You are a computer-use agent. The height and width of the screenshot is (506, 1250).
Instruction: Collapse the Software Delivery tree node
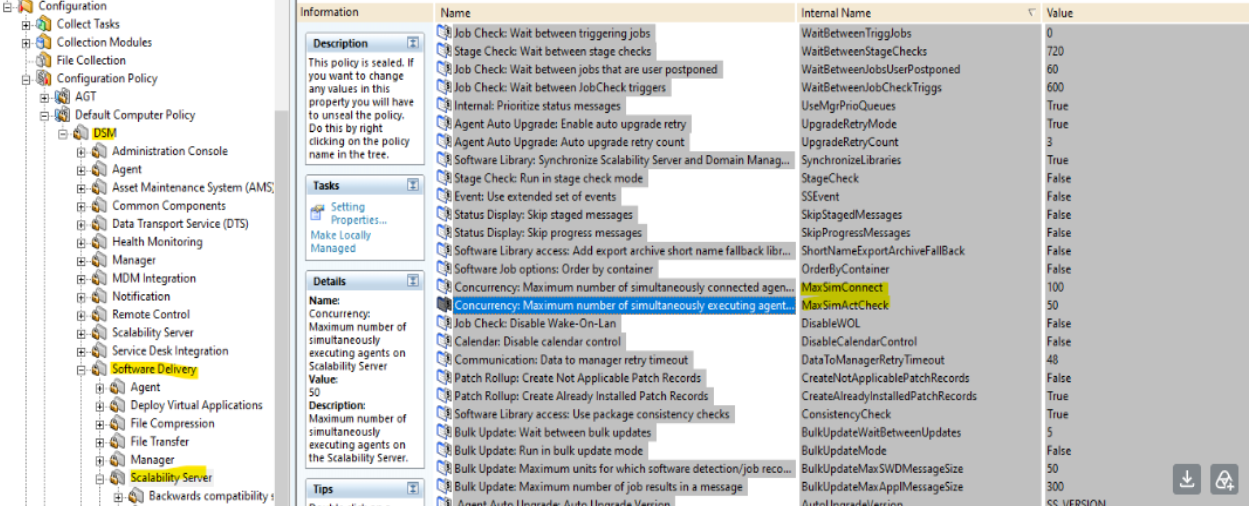coord(82,369)
